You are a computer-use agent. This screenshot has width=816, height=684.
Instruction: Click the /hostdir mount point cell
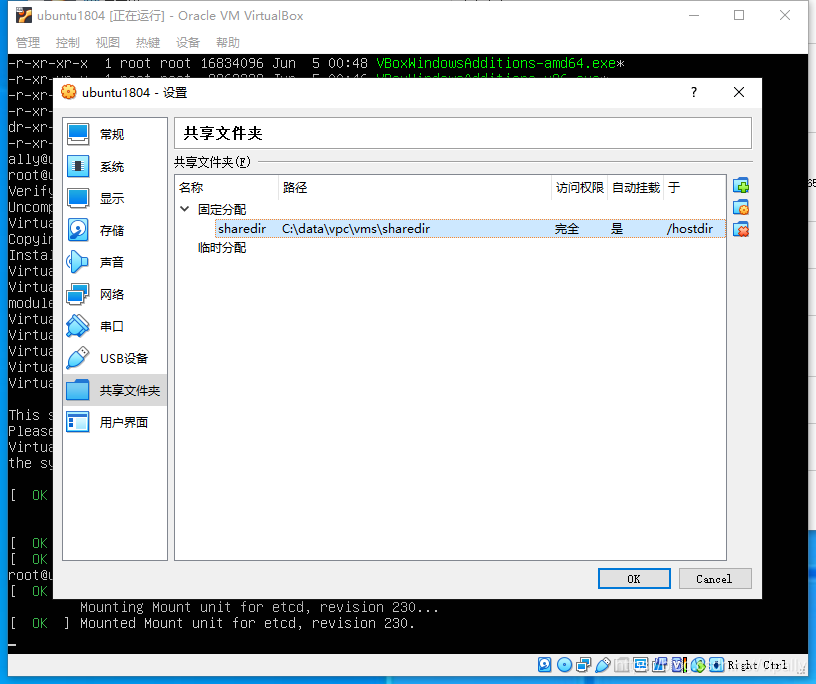[690, 229]
